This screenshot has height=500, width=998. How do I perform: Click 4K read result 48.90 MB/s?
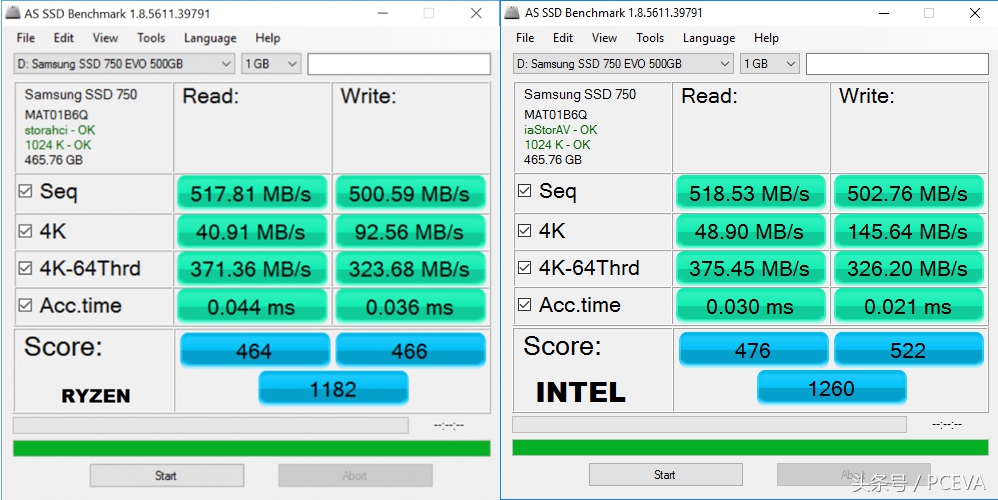coord(750,232)
